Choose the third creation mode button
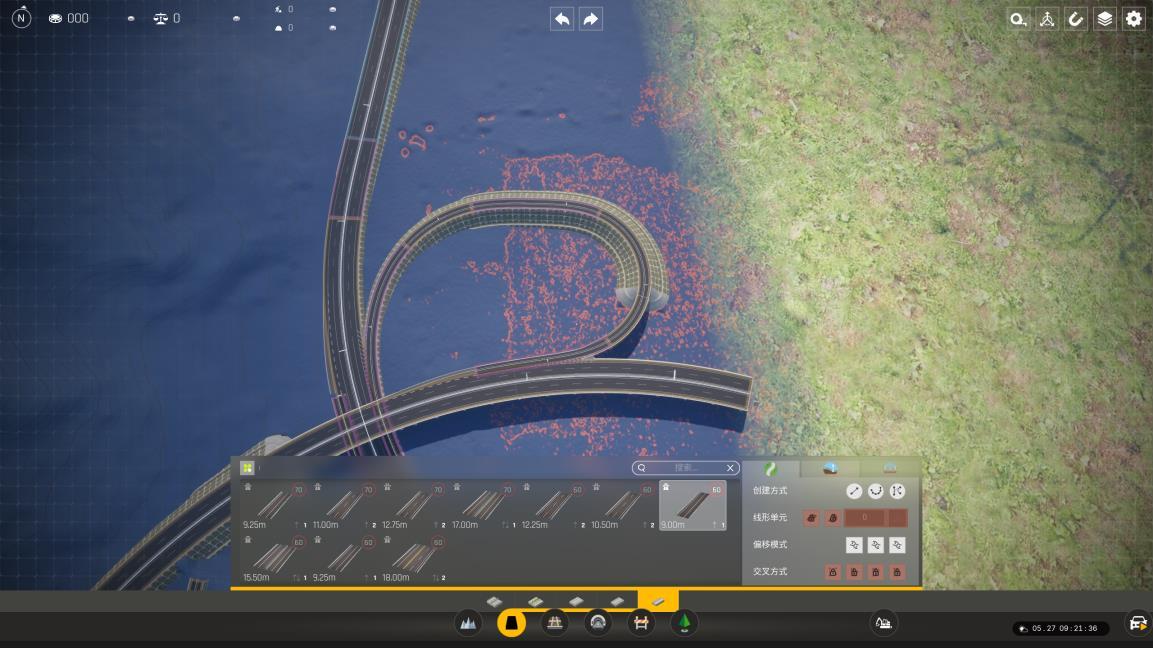 (897, 491)
